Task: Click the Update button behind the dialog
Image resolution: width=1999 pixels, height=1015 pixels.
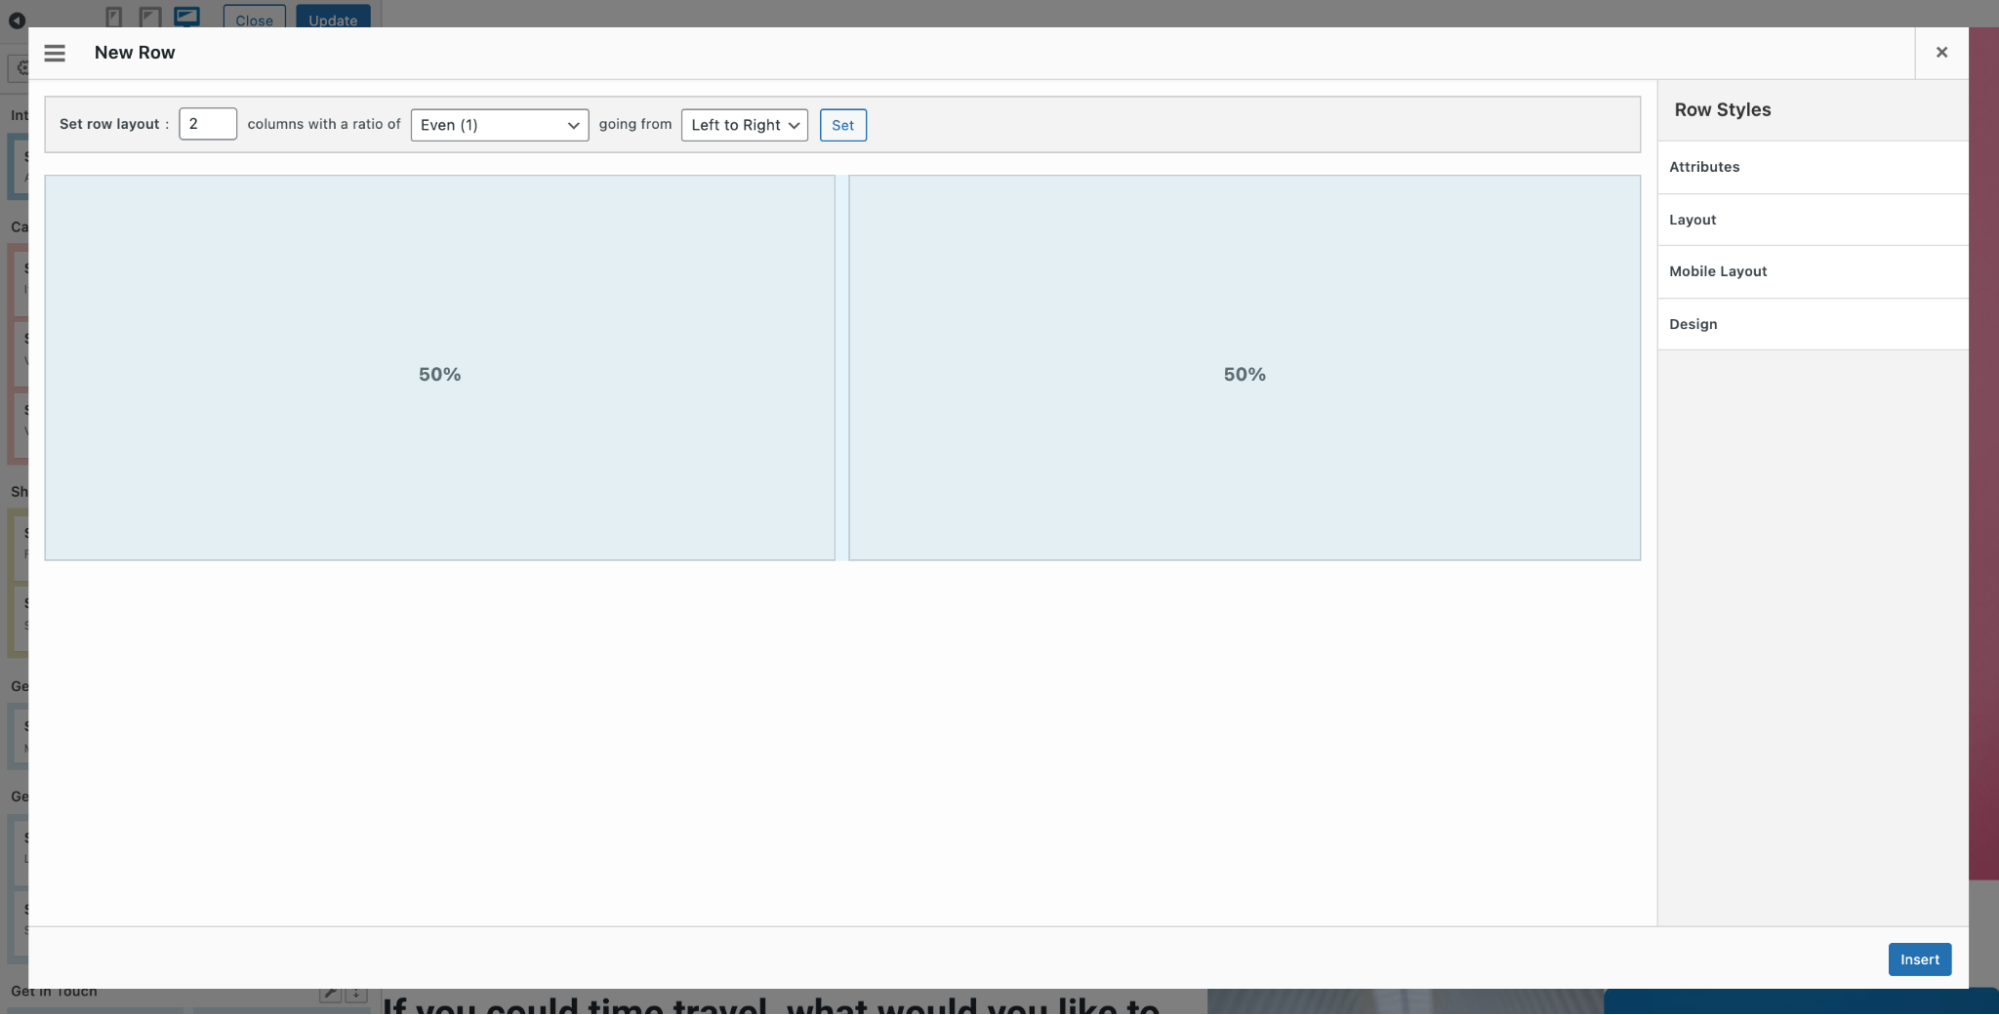Action: [x=333, y=17]
